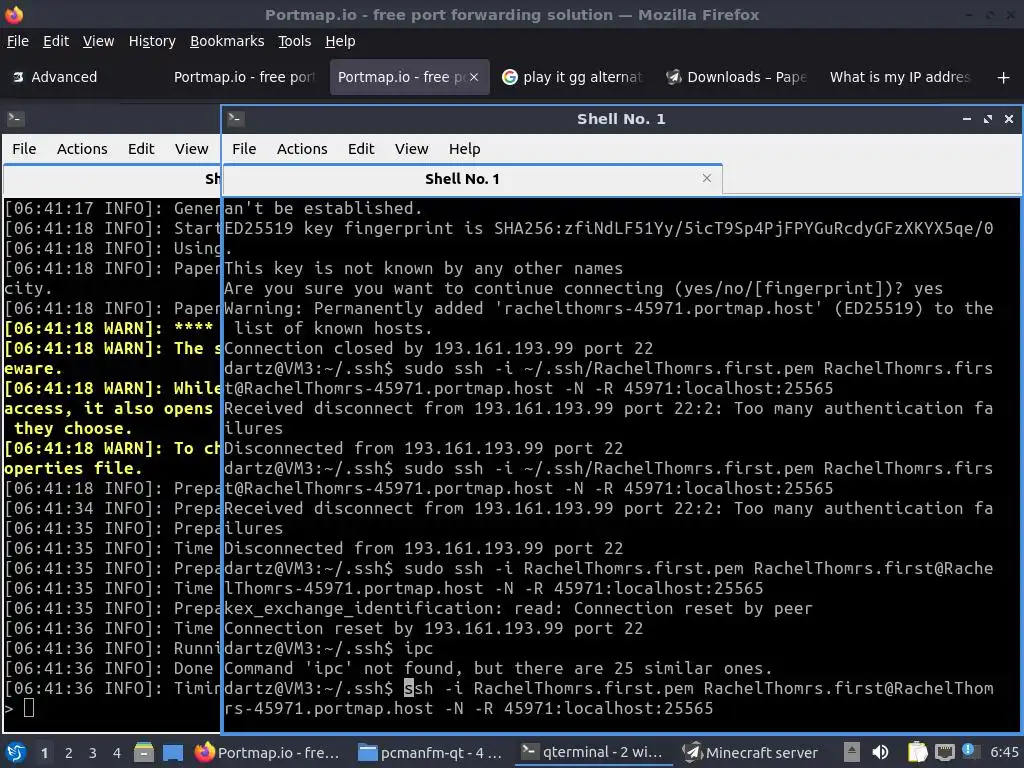Viewport: 1024px width, 768px height.
Task: Switch to the first Portmap.io browser tab
Action: point(244,77)
